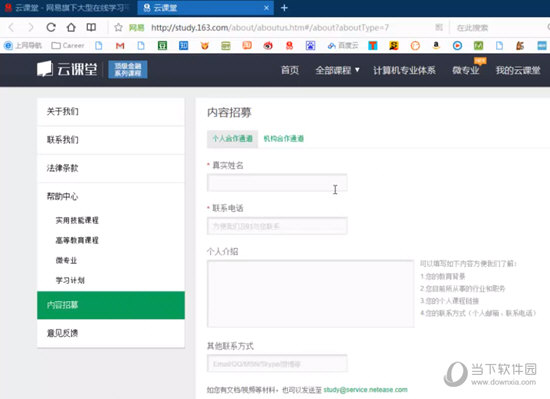Open the orange circle bookmark icon
550x399 pixels.
415,46
